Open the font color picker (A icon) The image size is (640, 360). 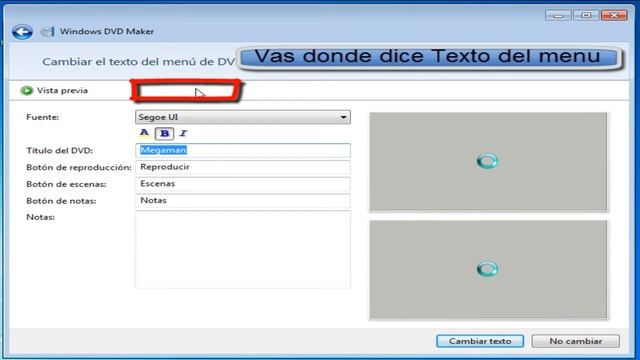pos(144,133)
